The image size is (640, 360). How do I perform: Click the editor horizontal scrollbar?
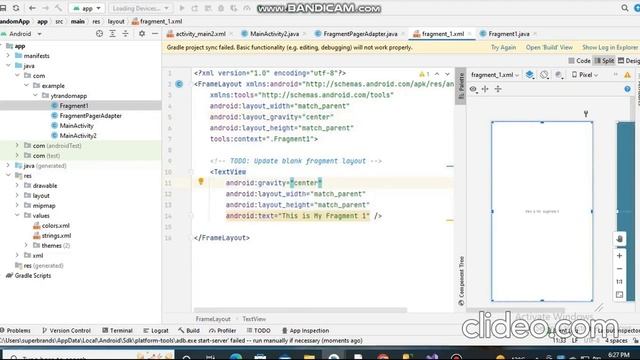tap(300, 310)
